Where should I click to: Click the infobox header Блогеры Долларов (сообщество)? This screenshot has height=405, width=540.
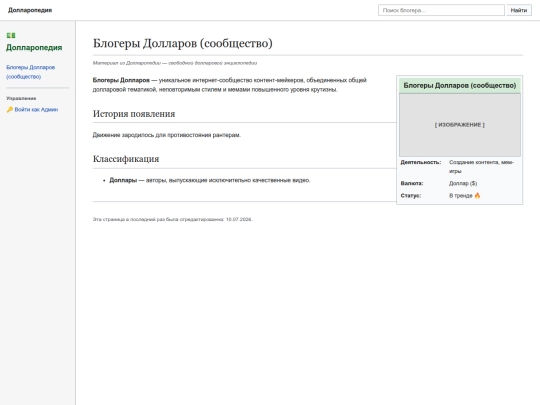point(460,85)
